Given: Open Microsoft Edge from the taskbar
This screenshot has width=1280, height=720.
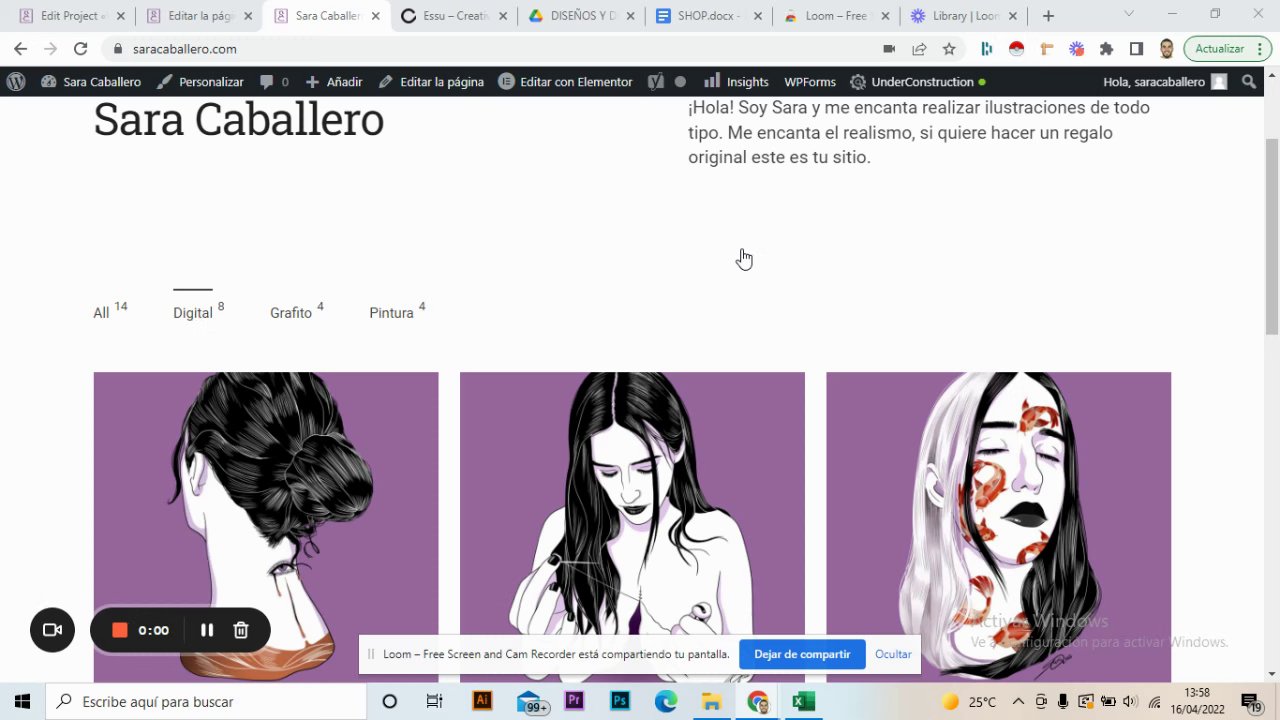Looking at the screenshot, I should click(x=666, y=702).
